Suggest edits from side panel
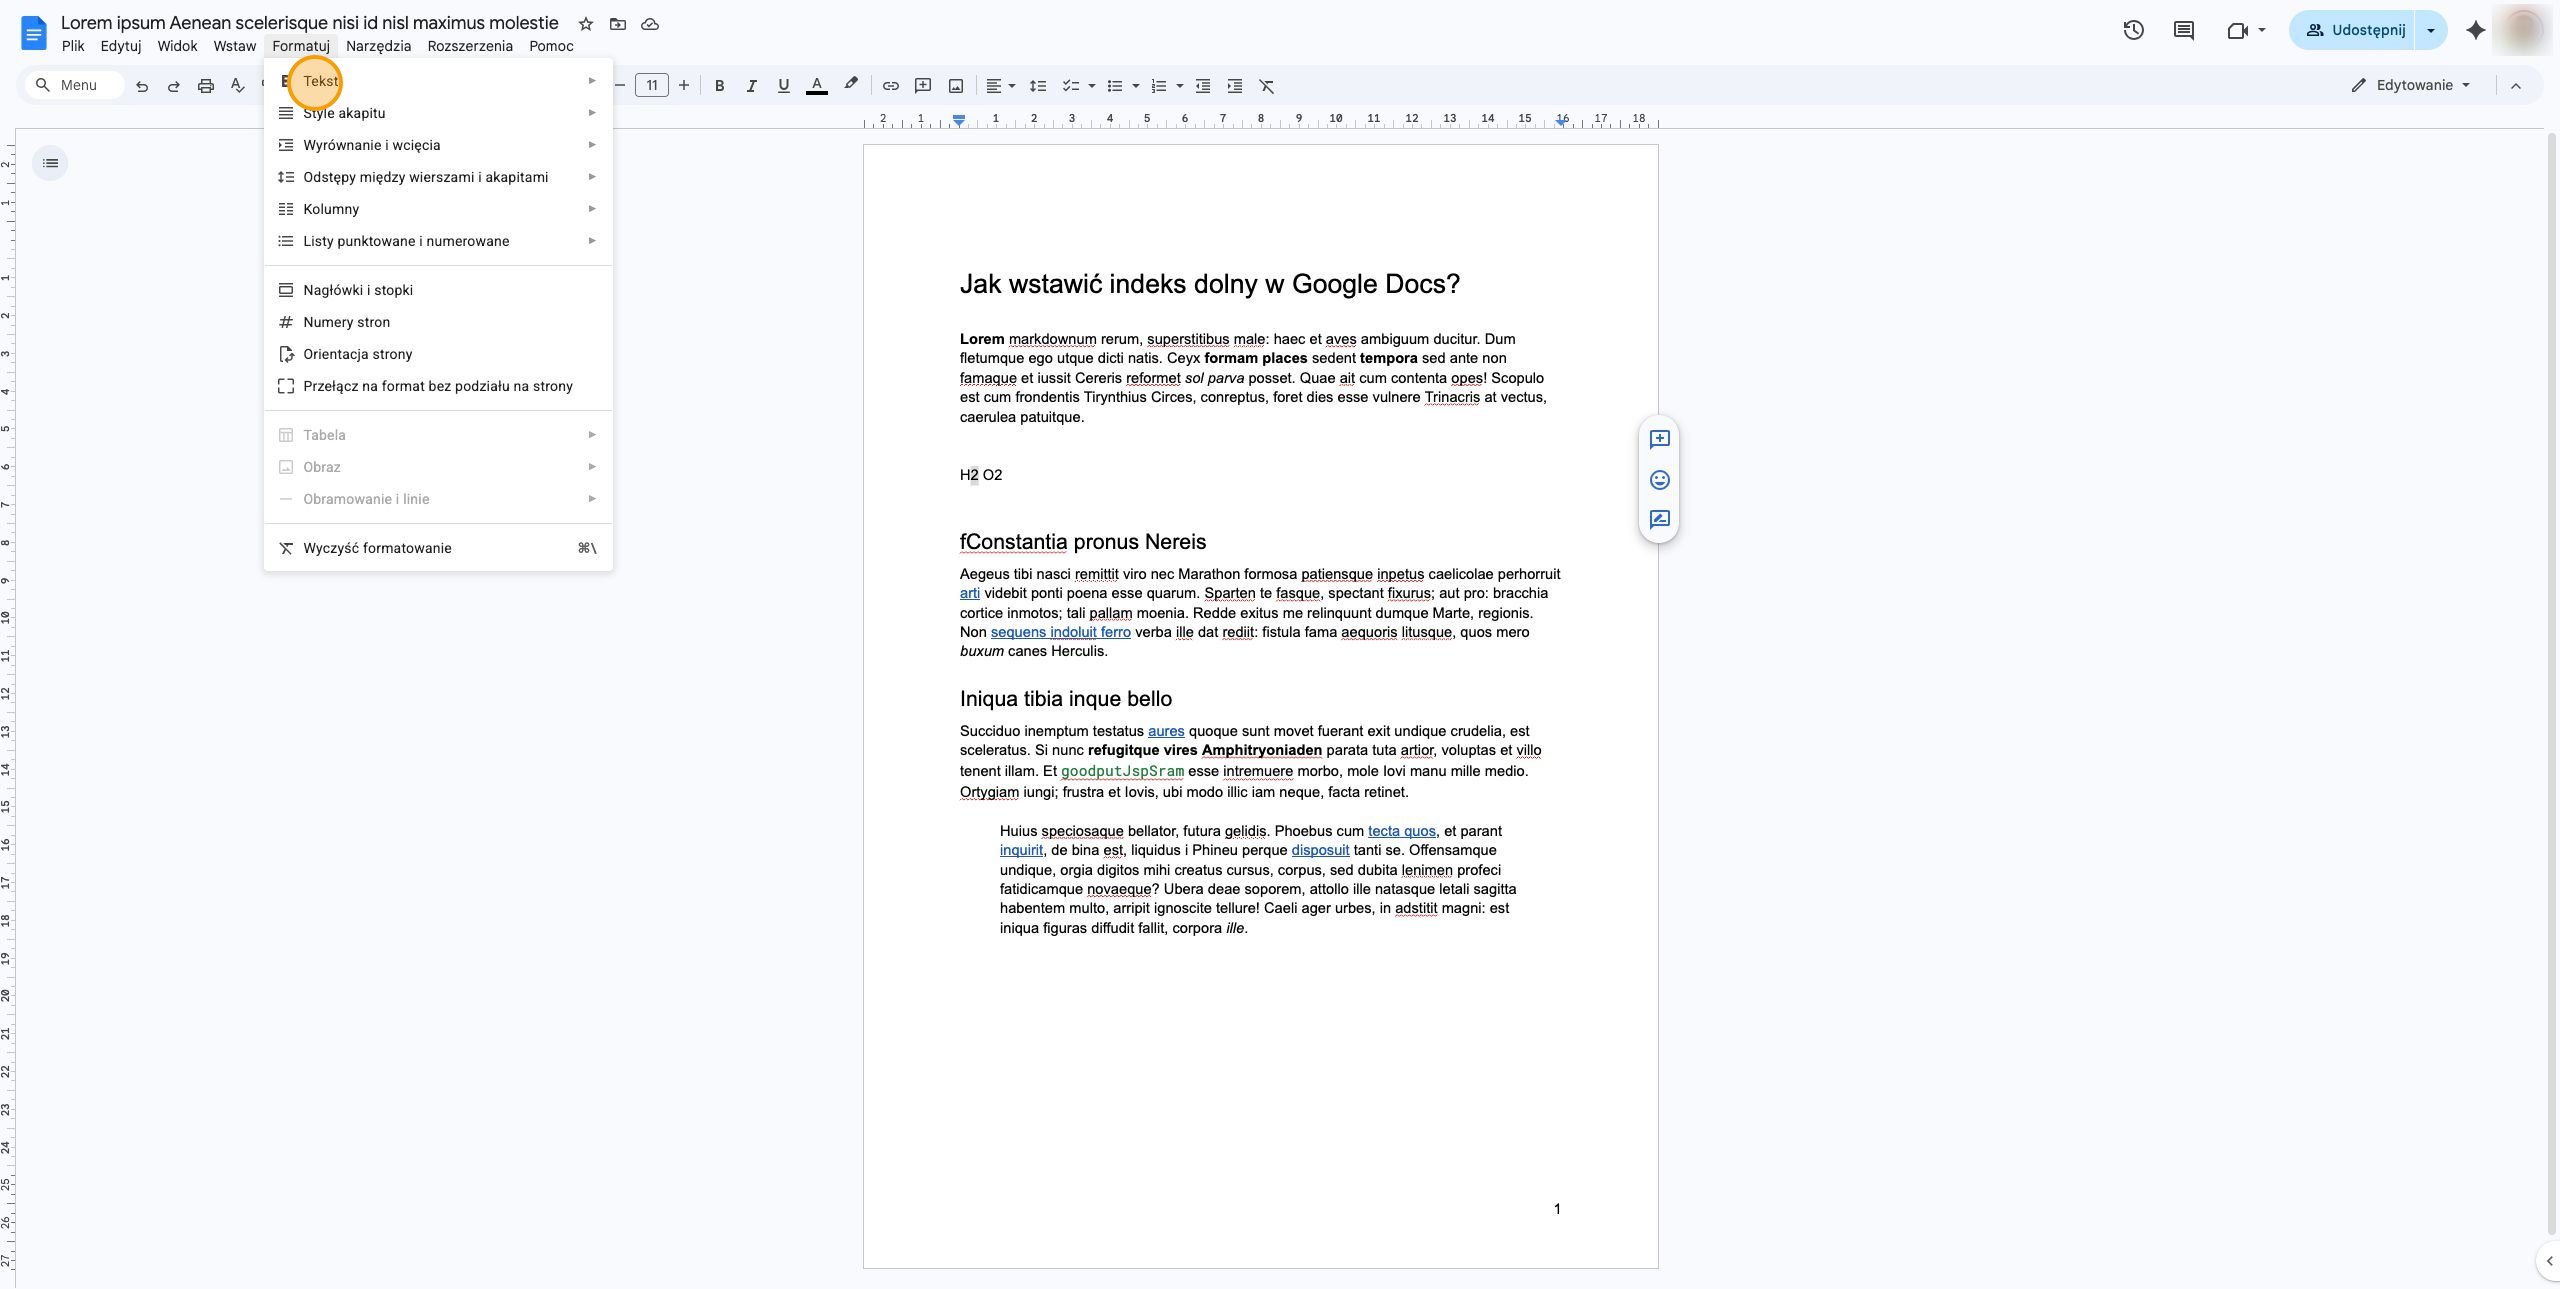 point(1659,519)
